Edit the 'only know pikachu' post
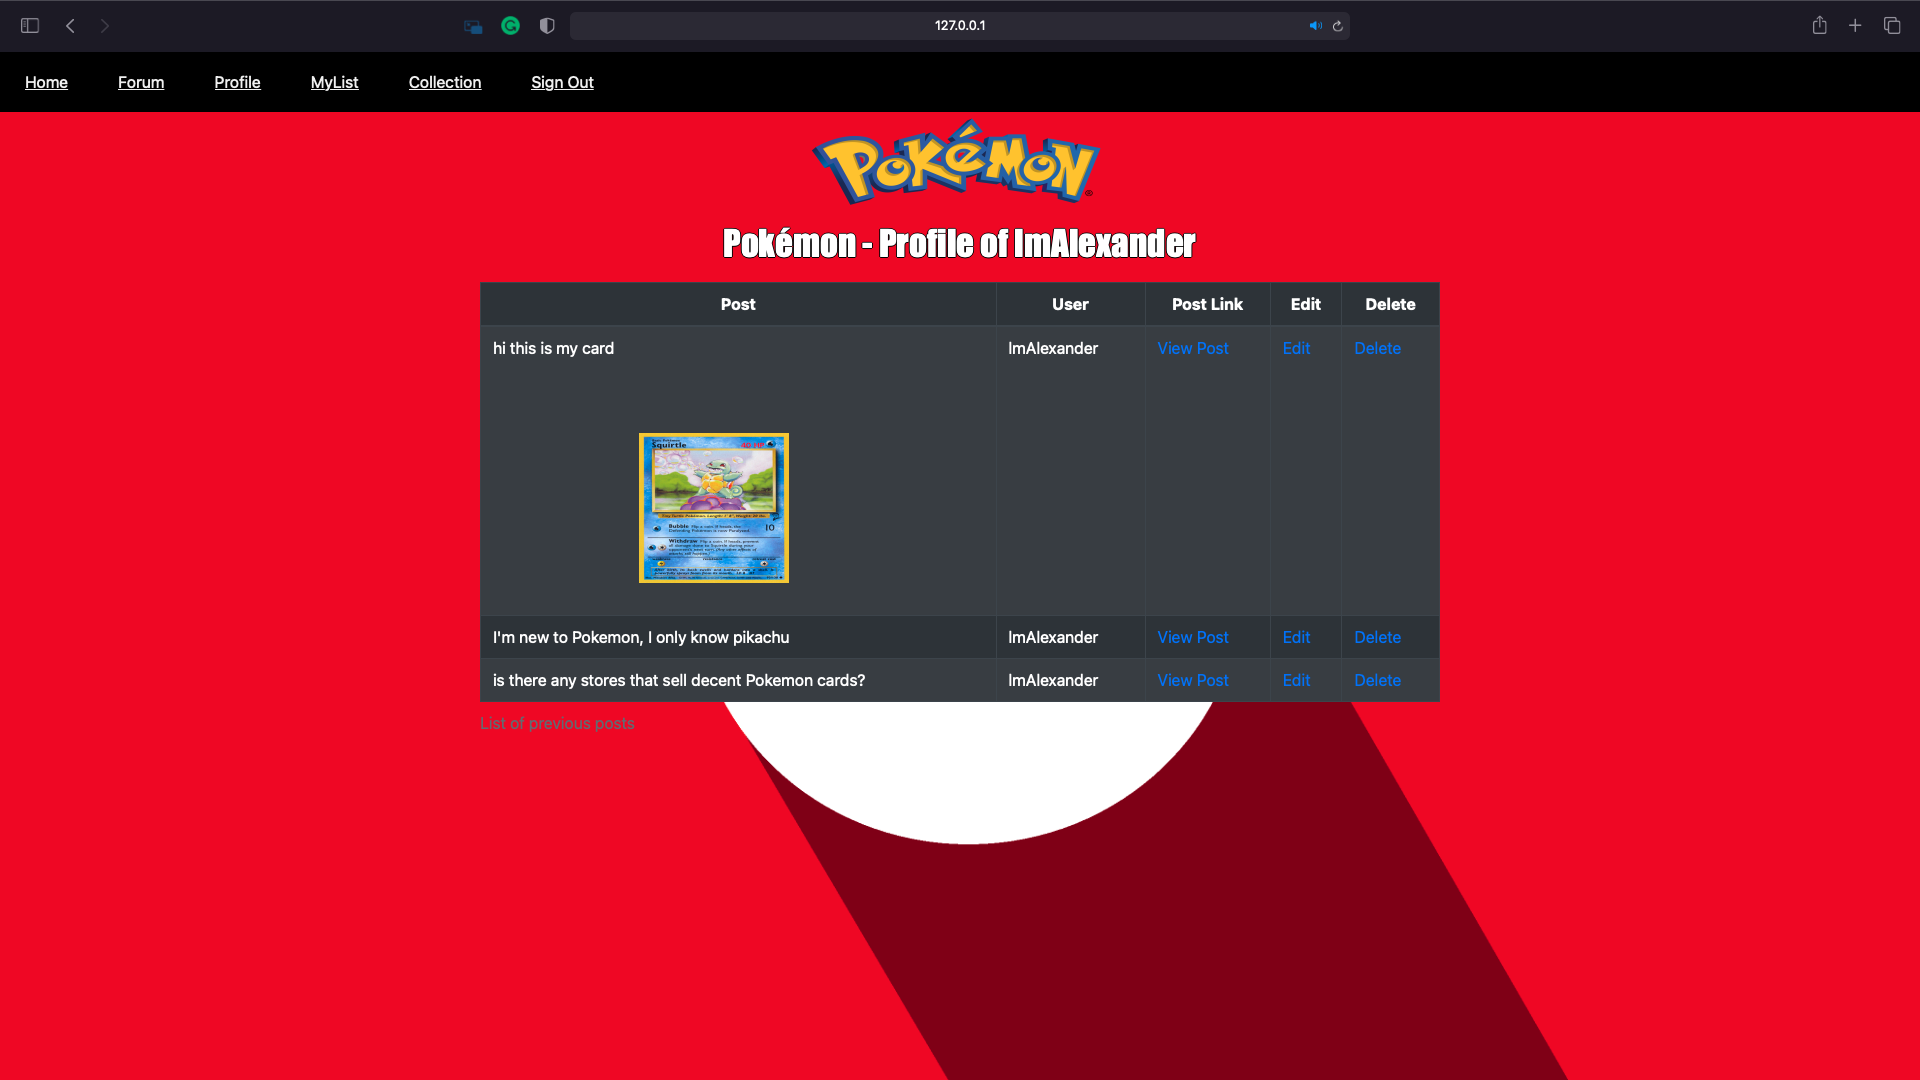This screenshot has height=1080, width=1920. tap(1296, 637)
